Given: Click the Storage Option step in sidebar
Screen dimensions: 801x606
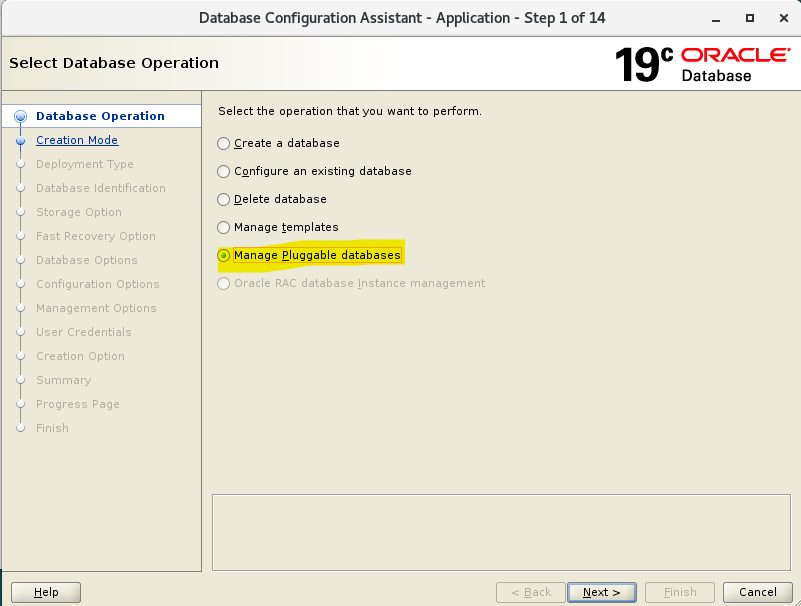Looking at the screenshot, I should tap(79, 212).
